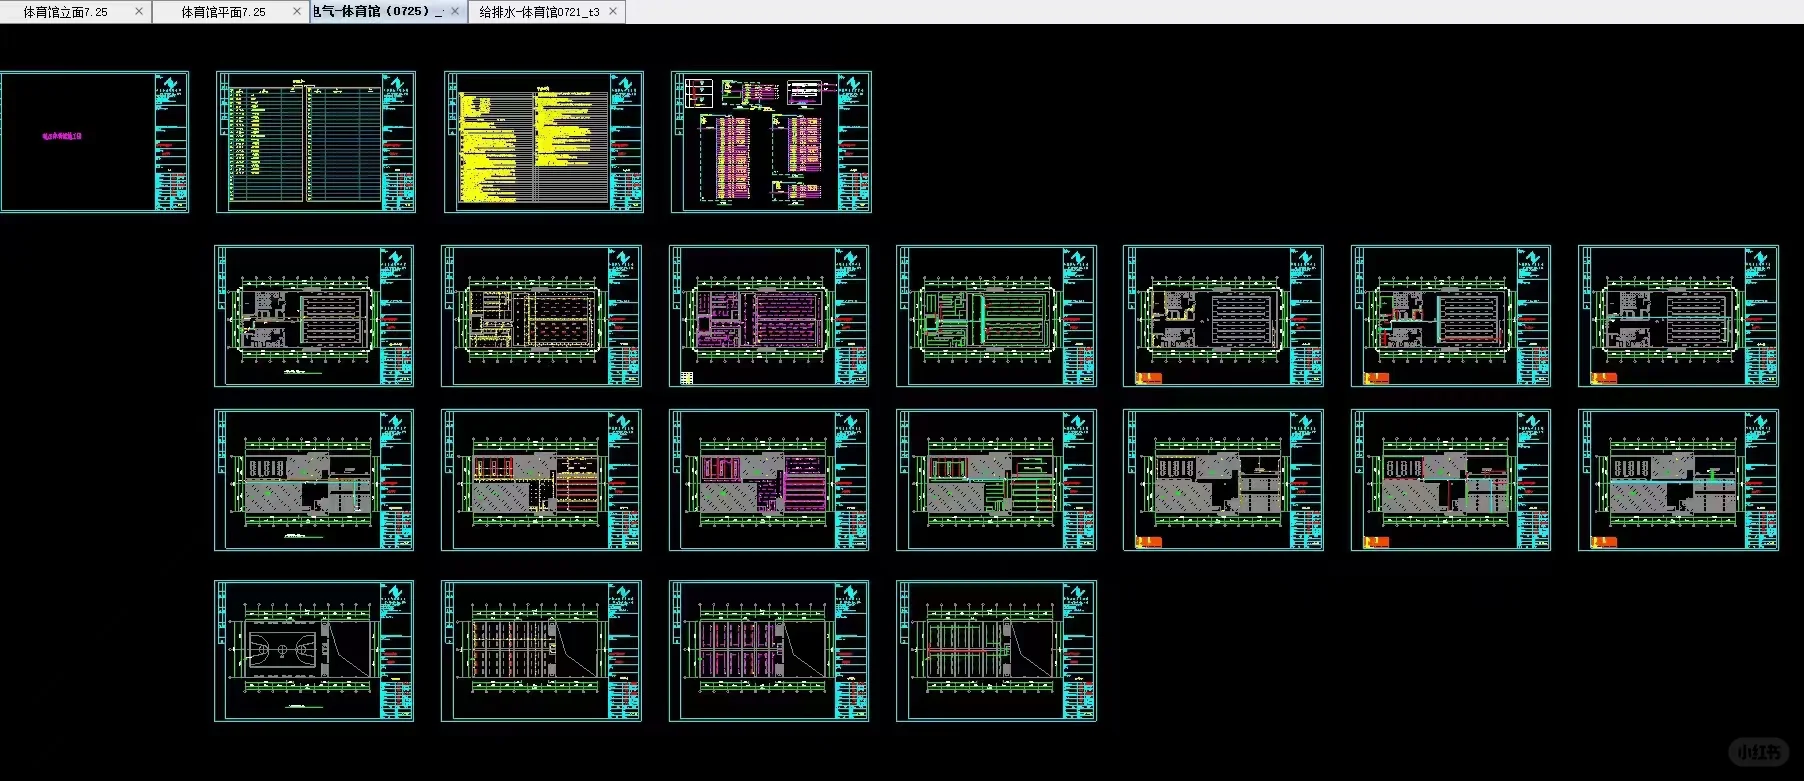Select the second plan sheet in third row
1804x781 pixels.
541,480
